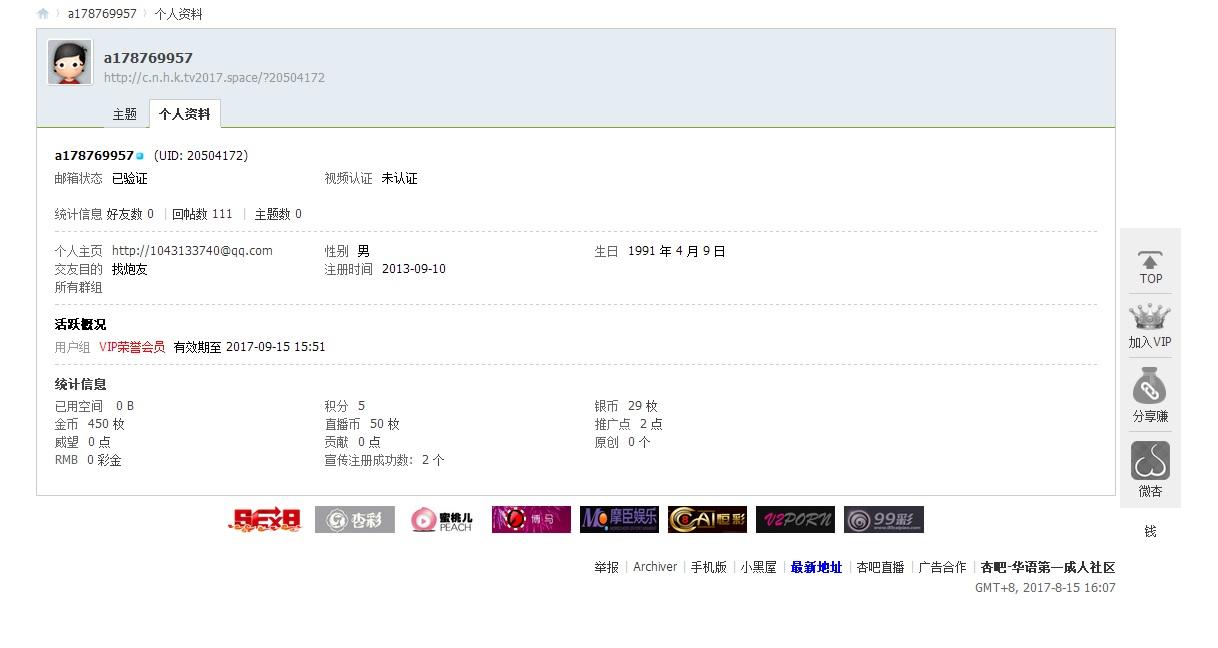Click the a178769957 header username

point(148,58)
